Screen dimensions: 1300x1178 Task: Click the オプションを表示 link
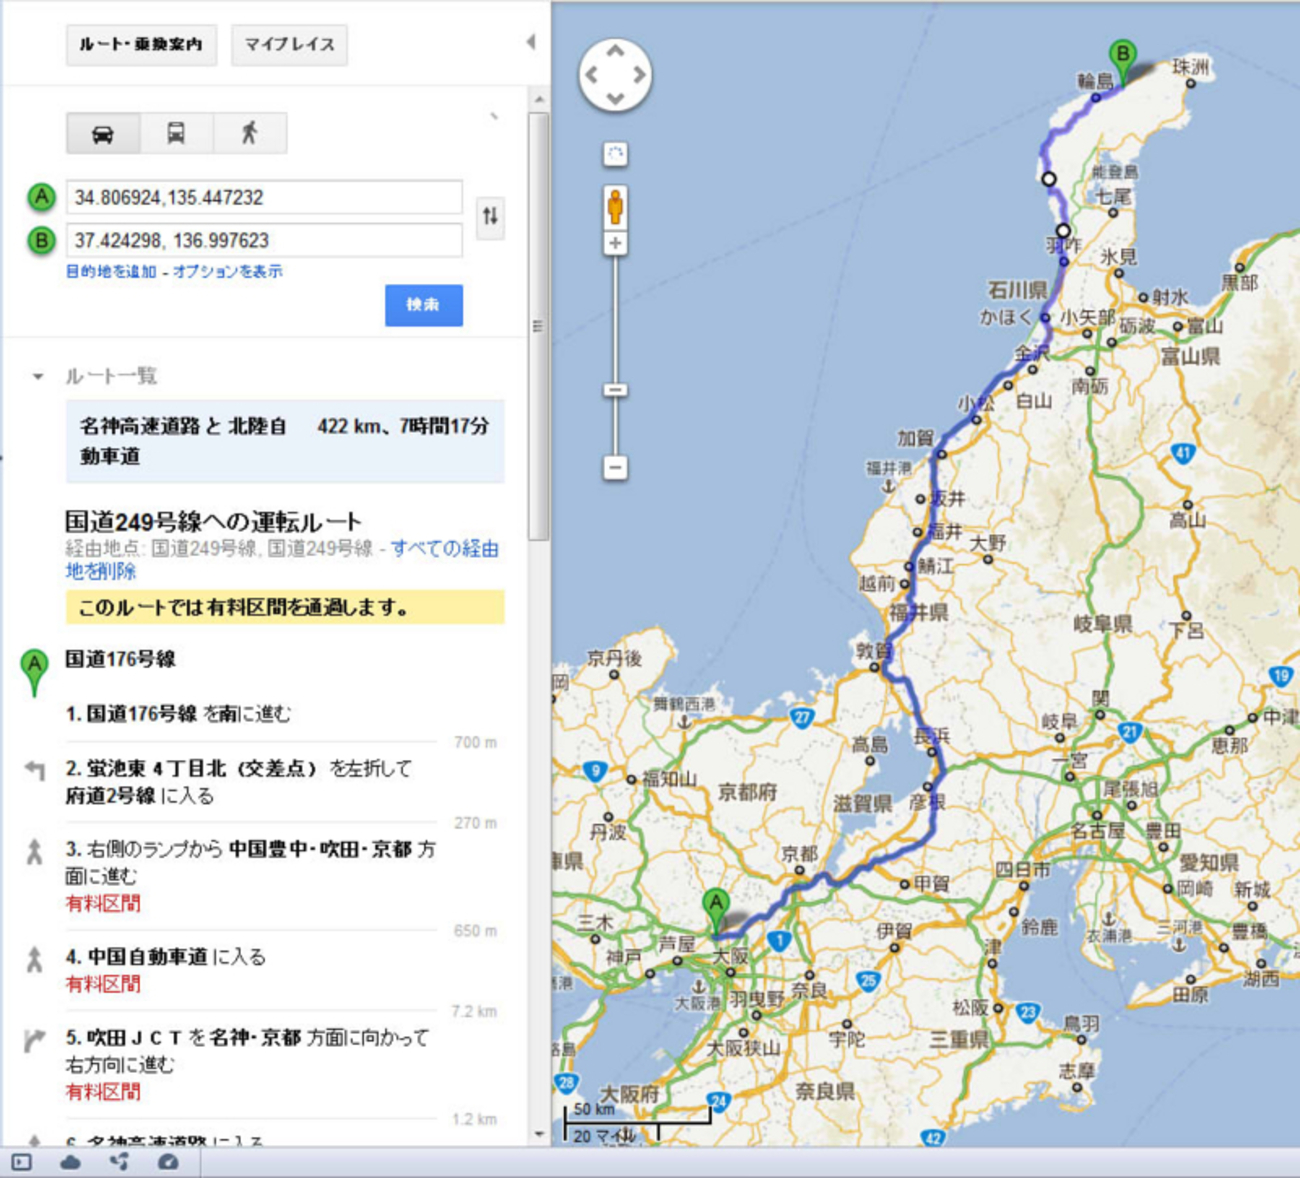click(x=228, y=271)
